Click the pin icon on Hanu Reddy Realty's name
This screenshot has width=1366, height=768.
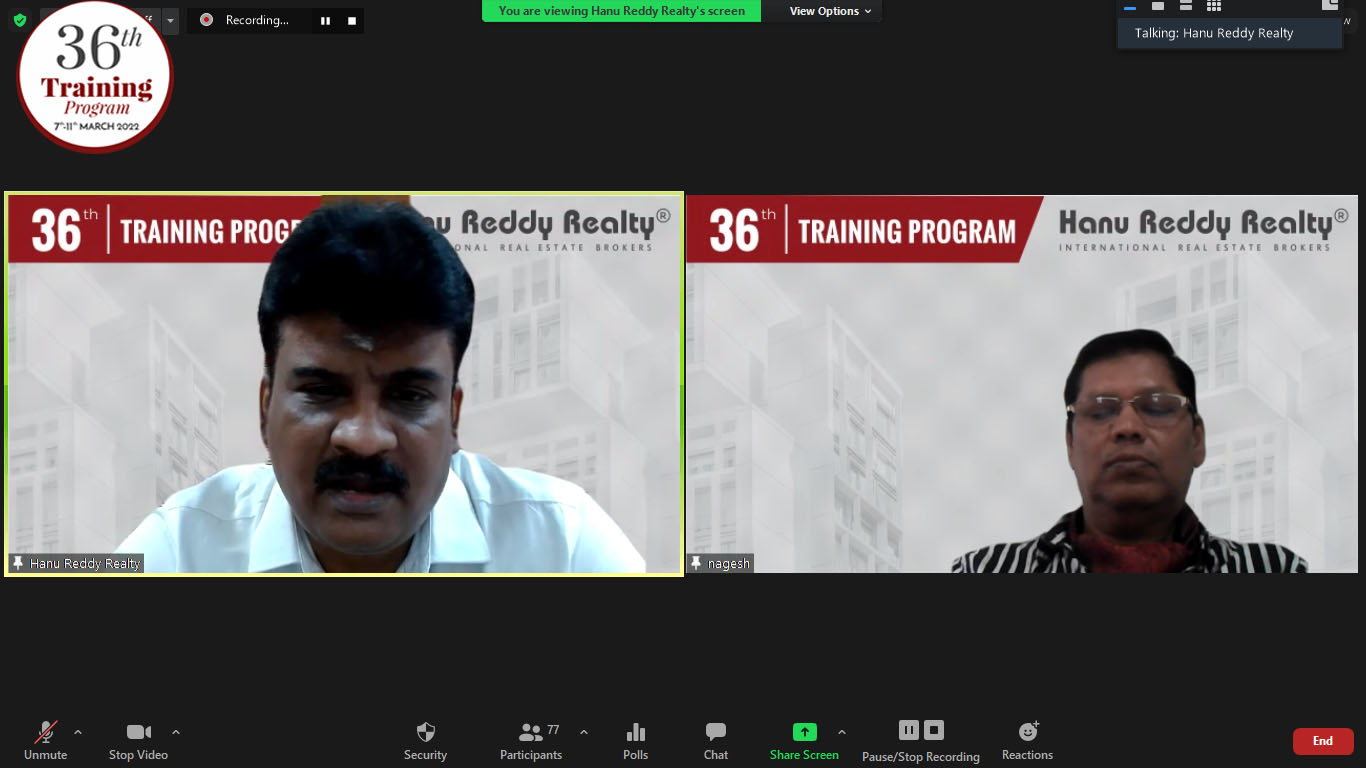coord(18,564)
